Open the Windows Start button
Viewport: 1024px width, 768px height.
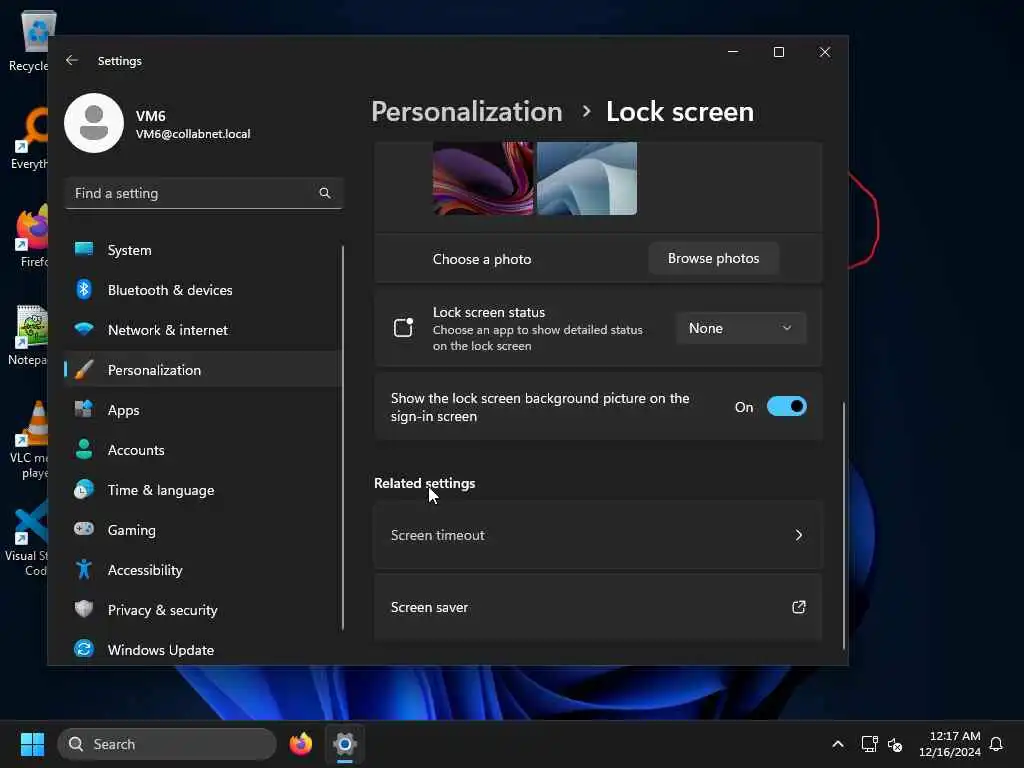(32, 744)
